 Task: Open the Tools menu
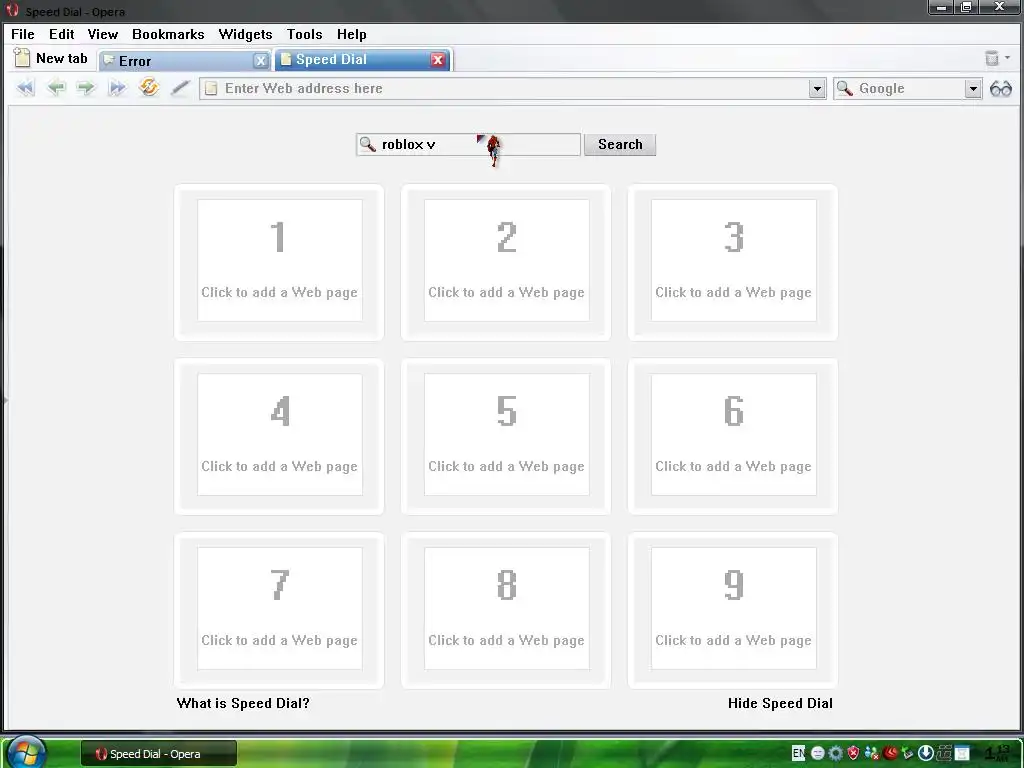tap(304, 34)
